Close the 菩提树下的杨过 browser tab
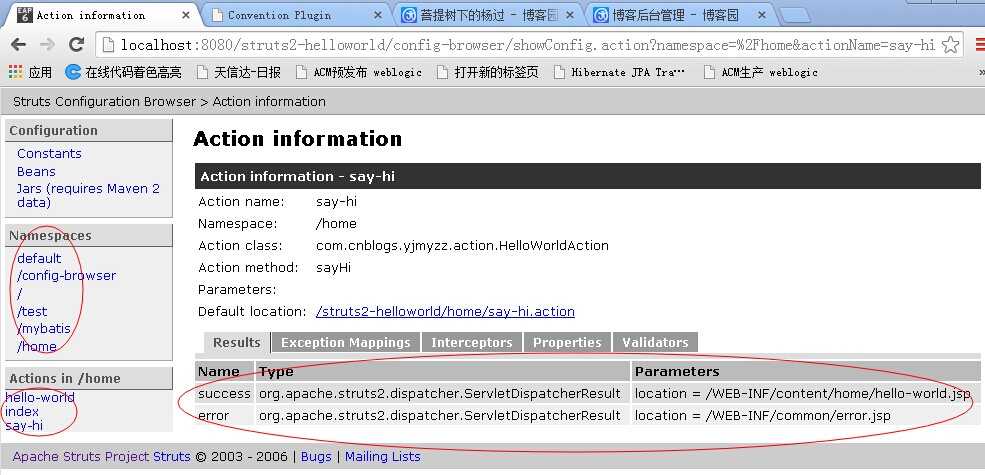985x475 pixels. click(x=568, y=15)
